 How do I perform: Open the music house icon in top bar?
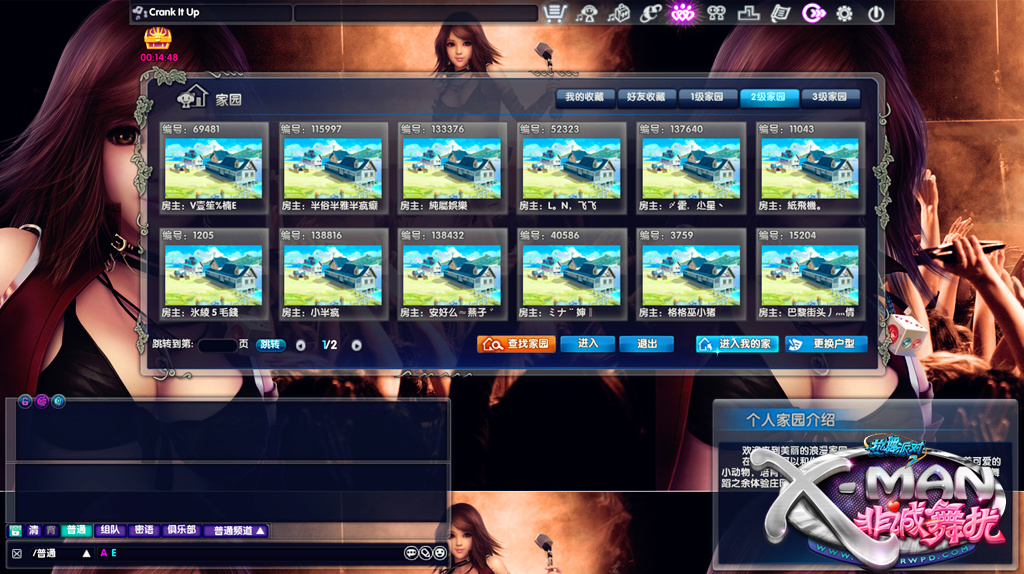pyautogui.click(x=618, y=13)
